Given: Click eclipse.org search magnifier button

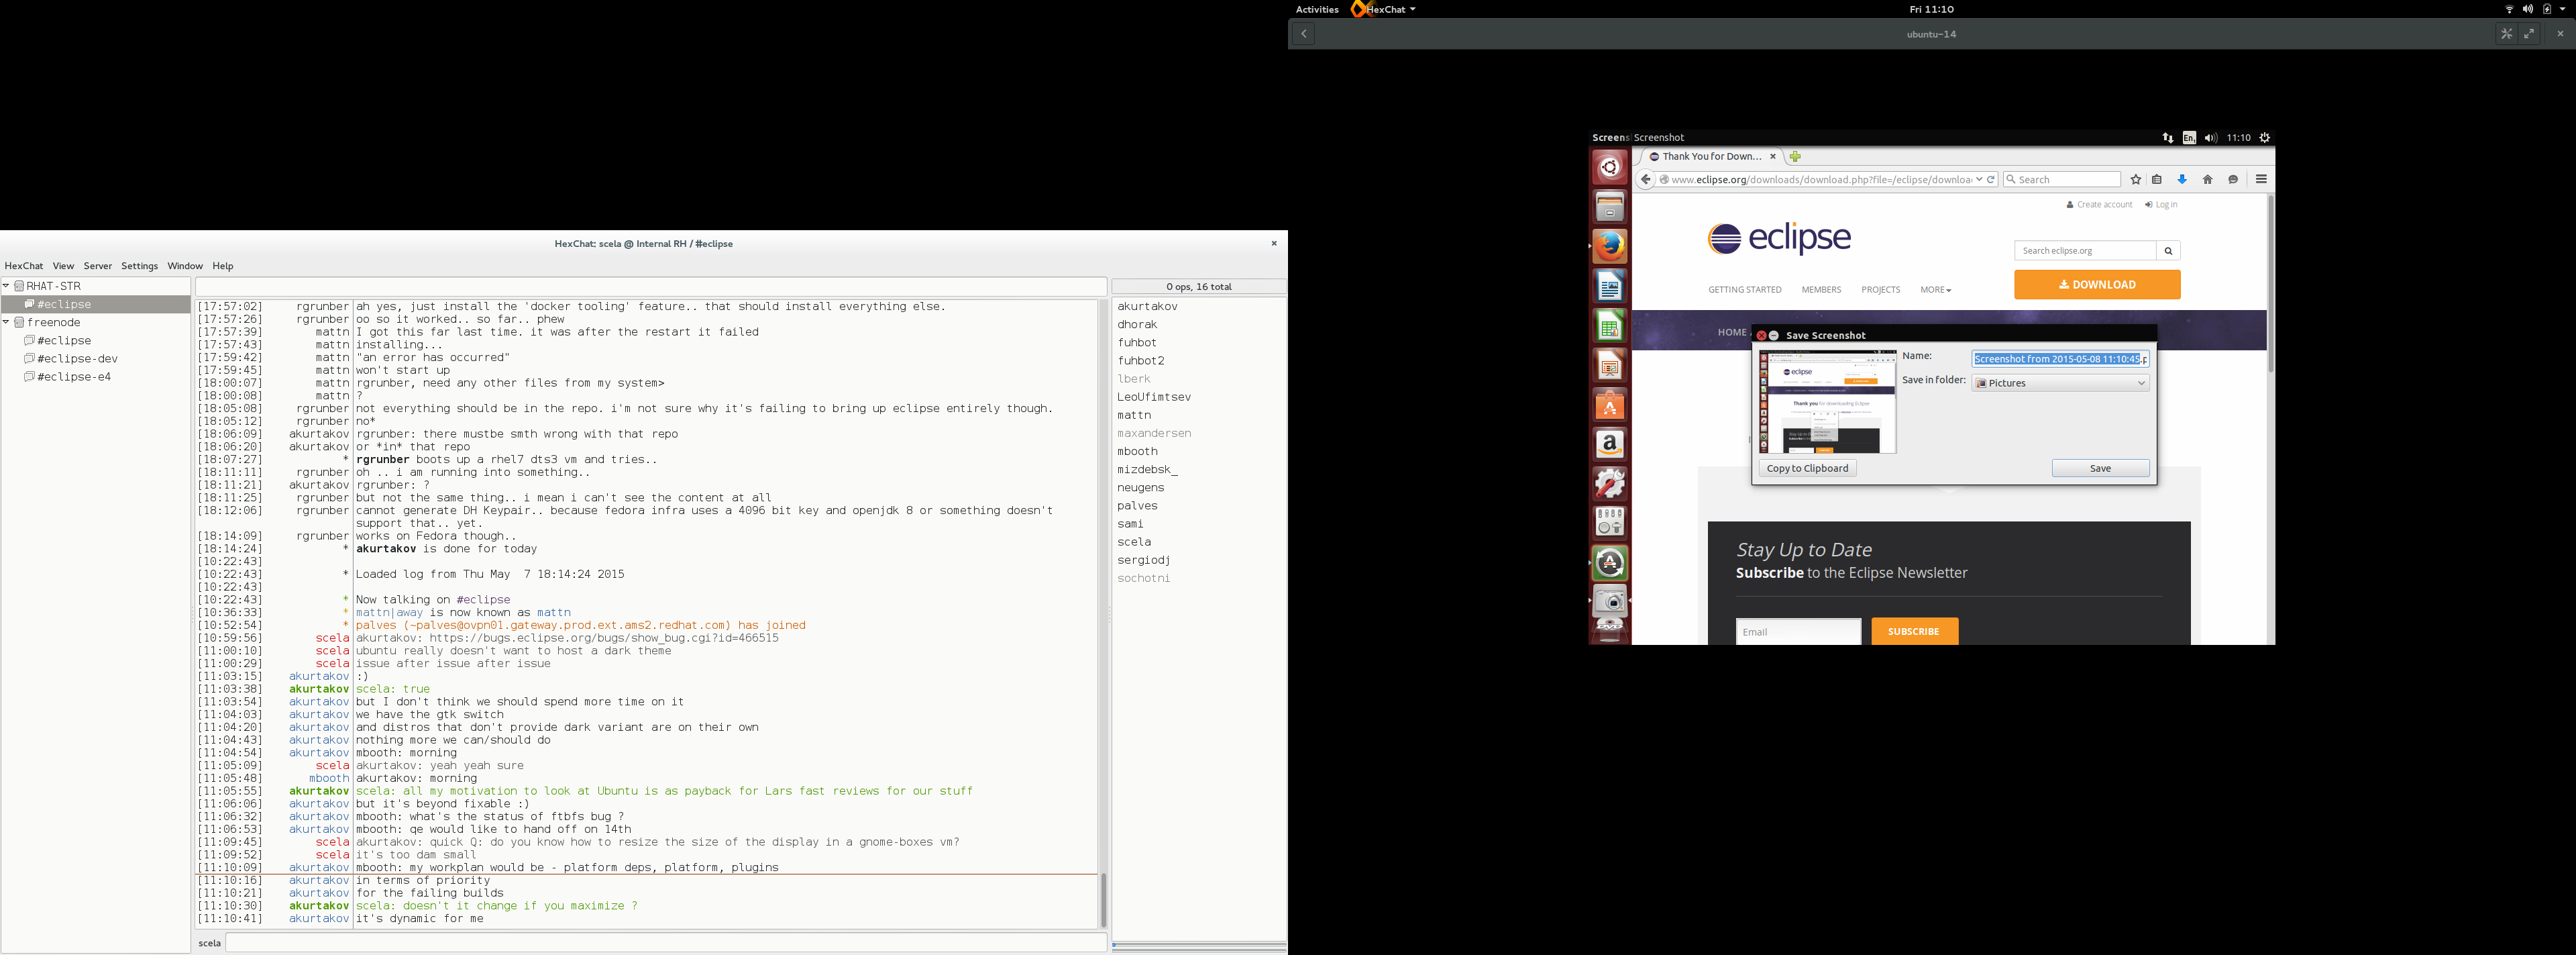Looking at the screenshot, I should click(x=2168, y=251).
